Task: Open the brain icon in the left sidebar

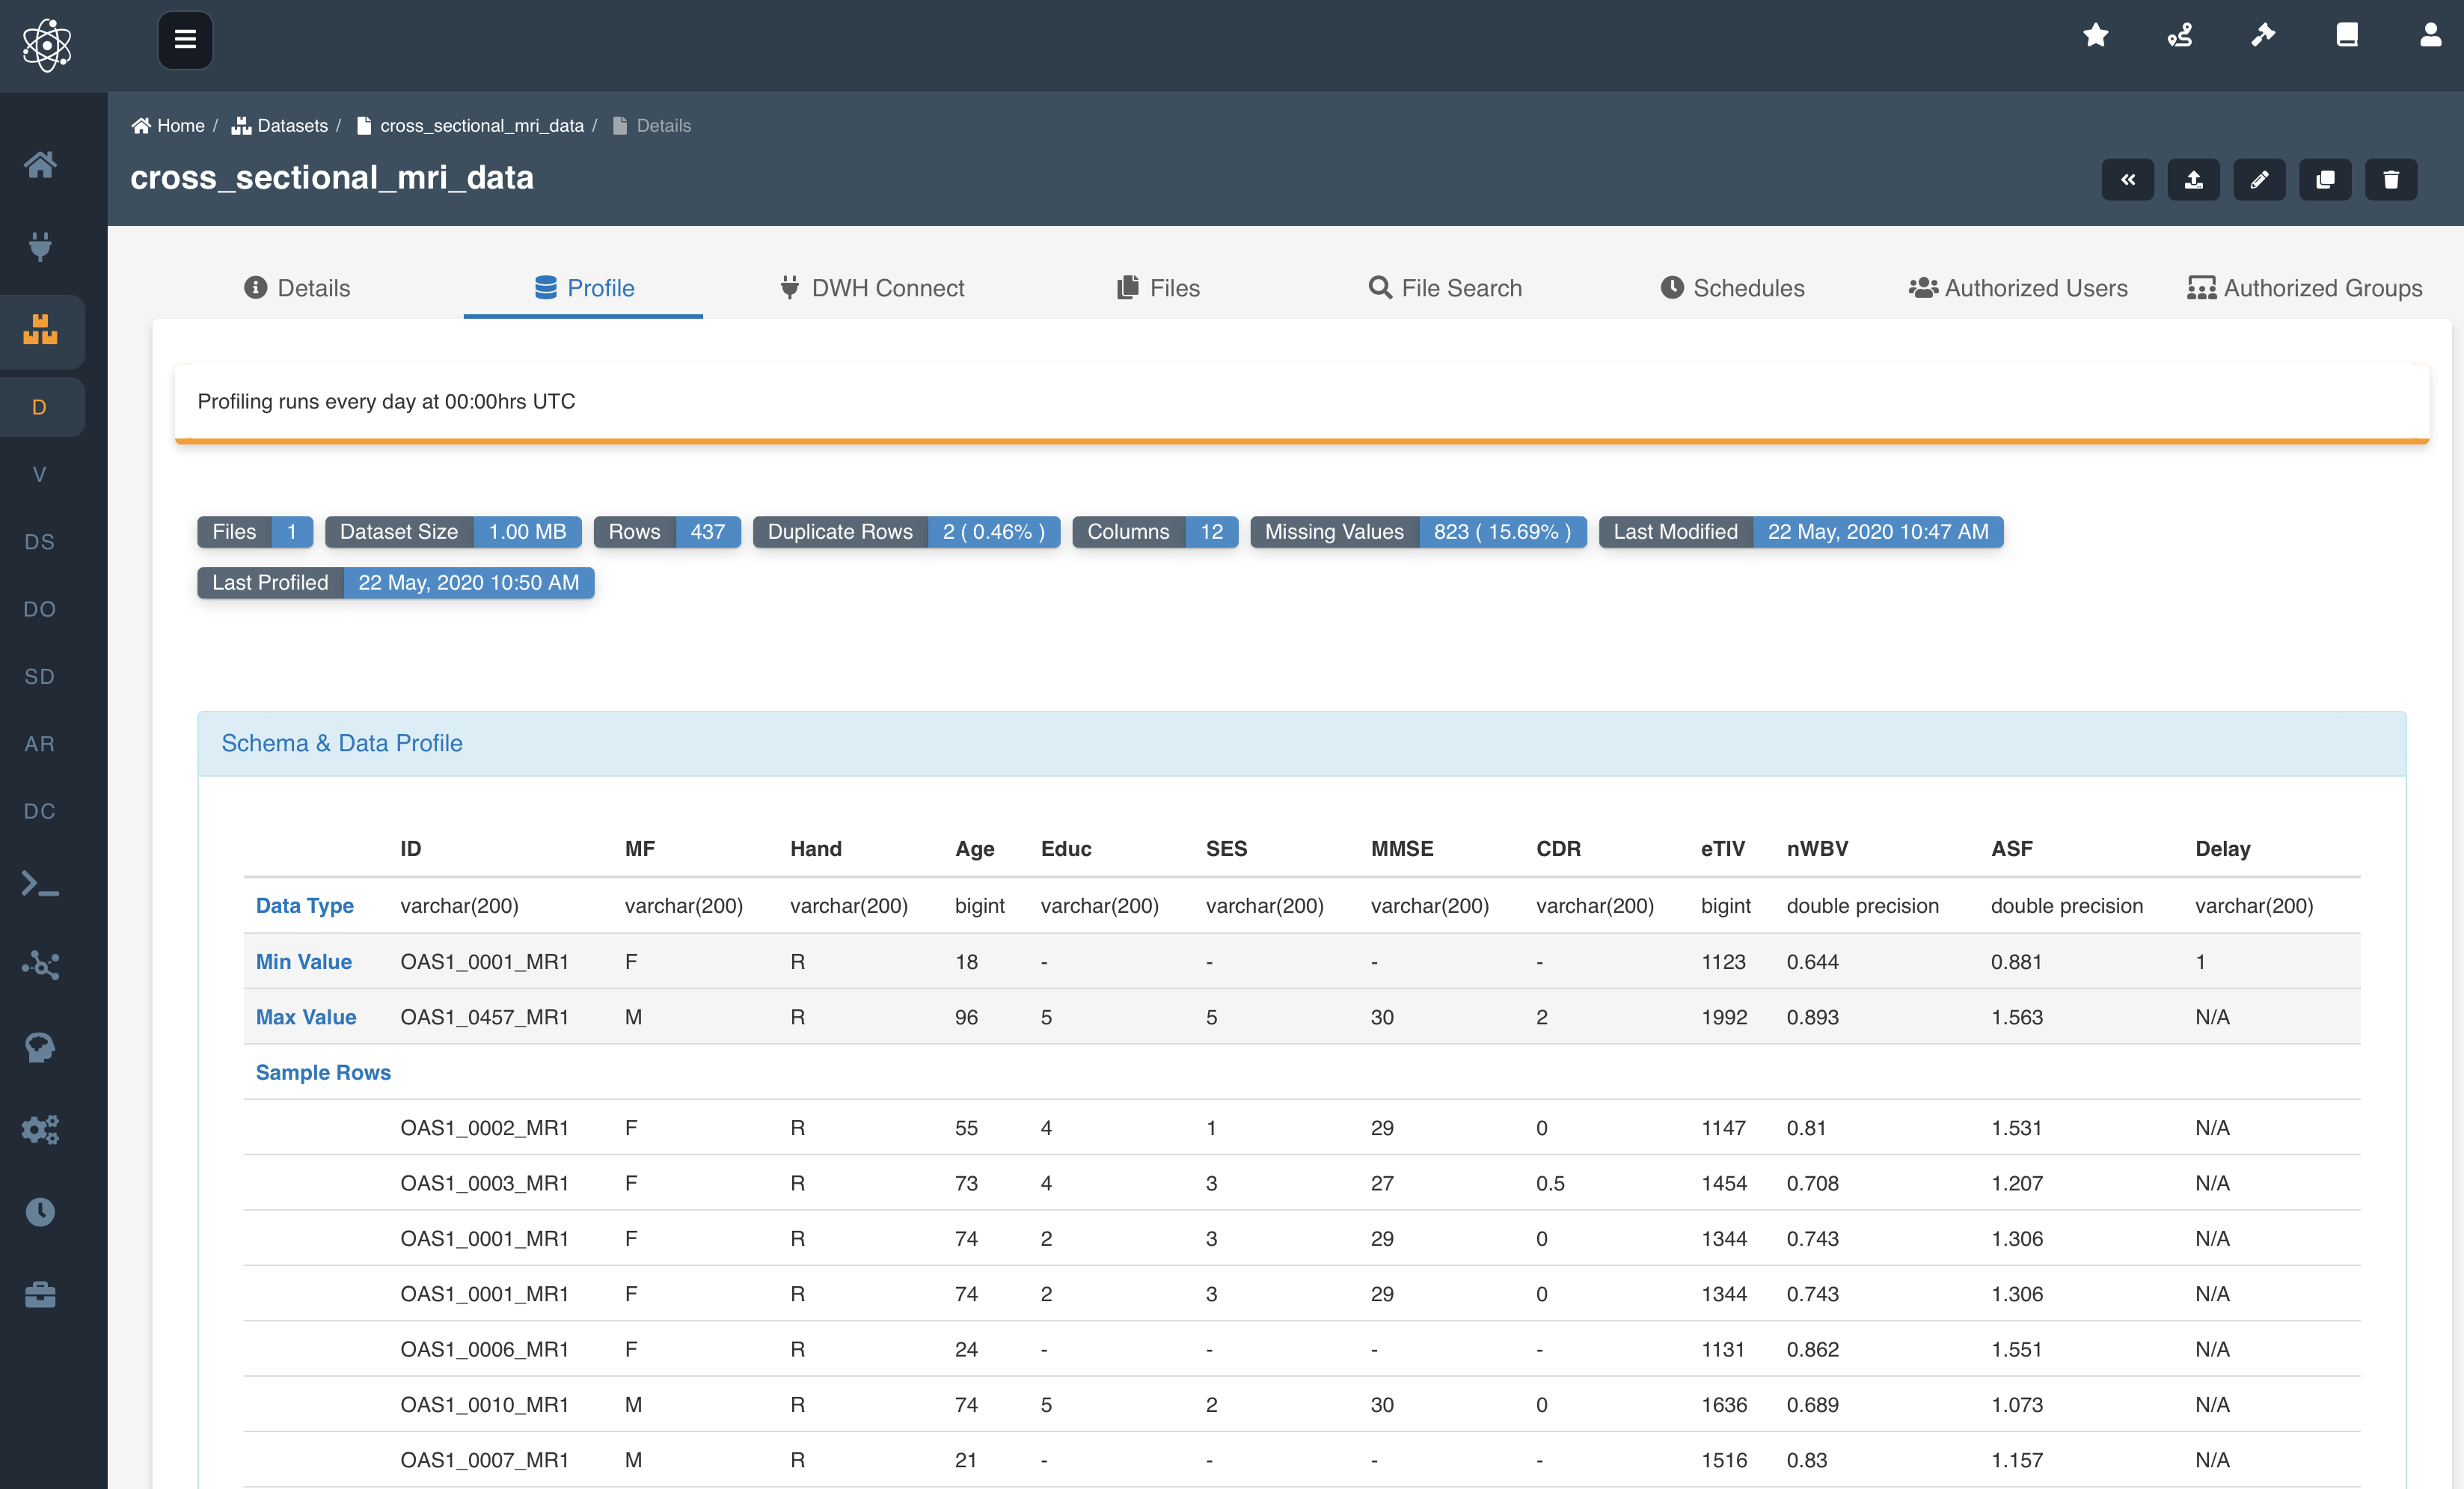Action: pyautogui.click(x=40, y=1047)
